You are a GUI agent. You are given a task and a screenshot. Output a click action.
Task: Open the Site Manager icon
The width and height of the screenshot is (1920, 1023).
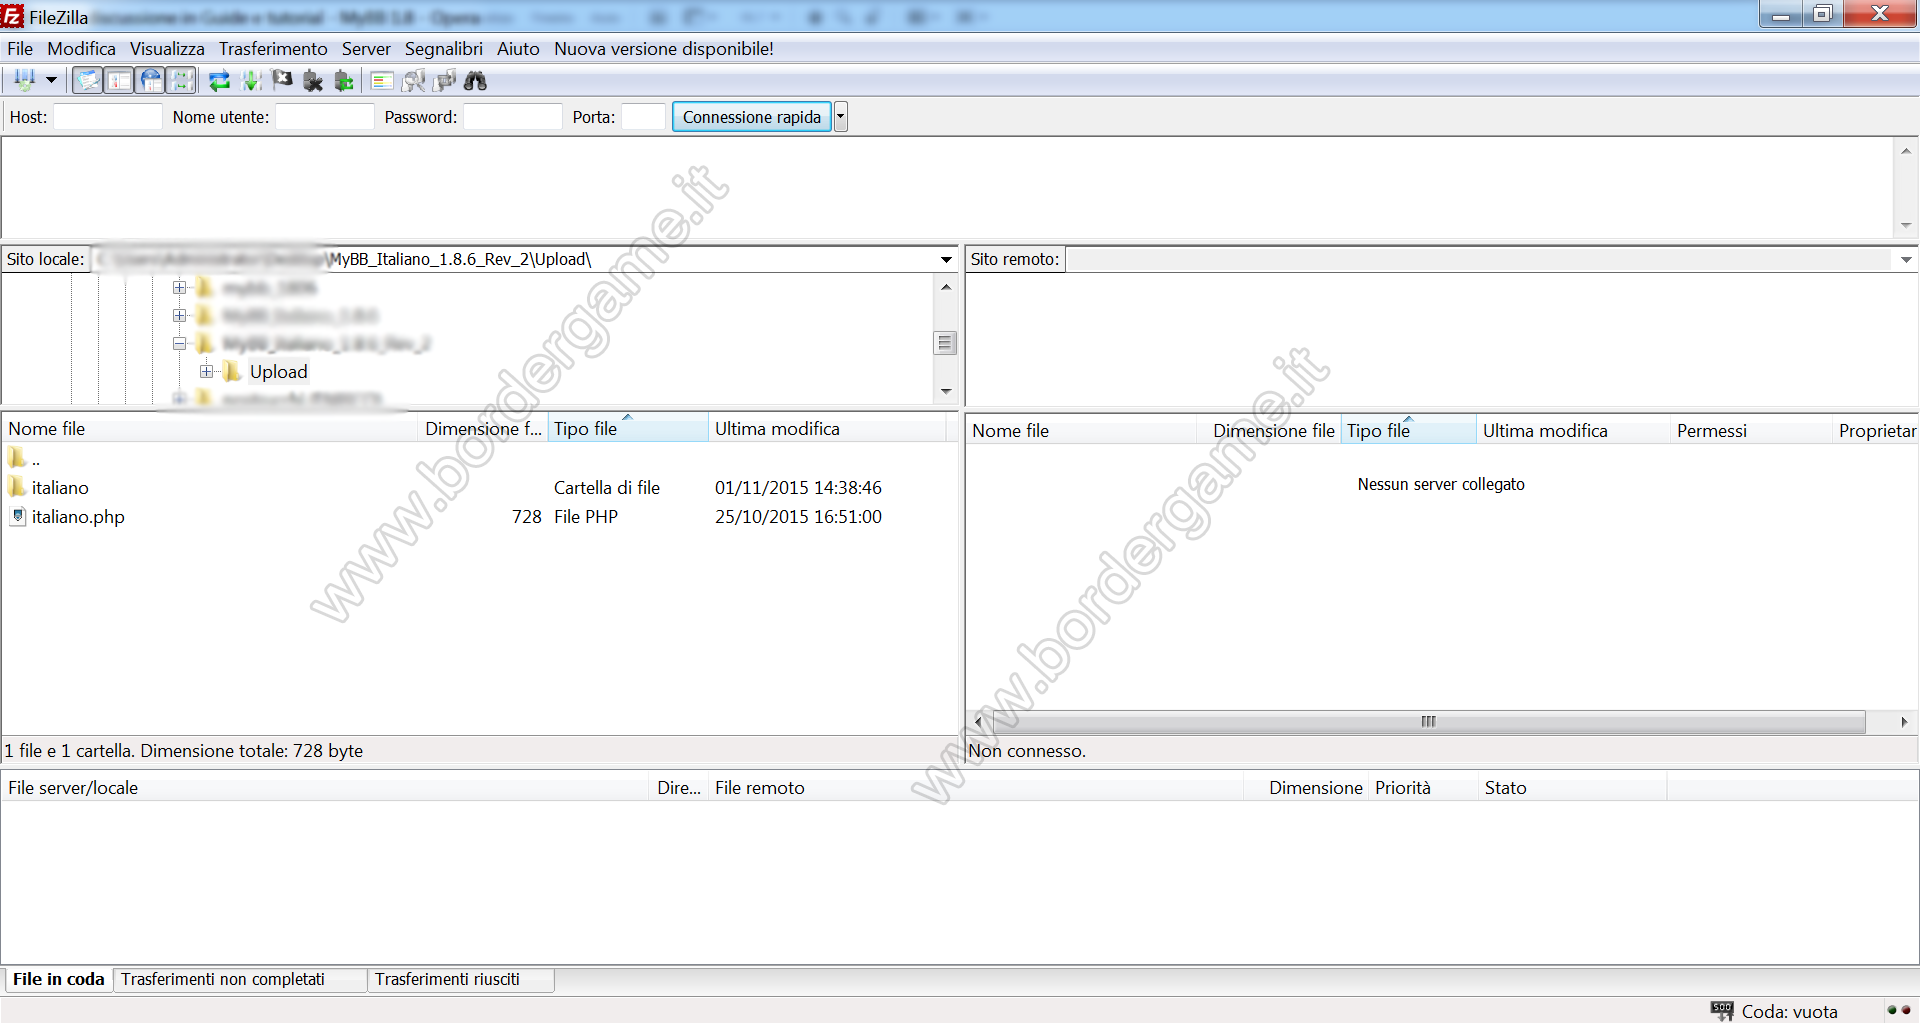coord(24,81)
